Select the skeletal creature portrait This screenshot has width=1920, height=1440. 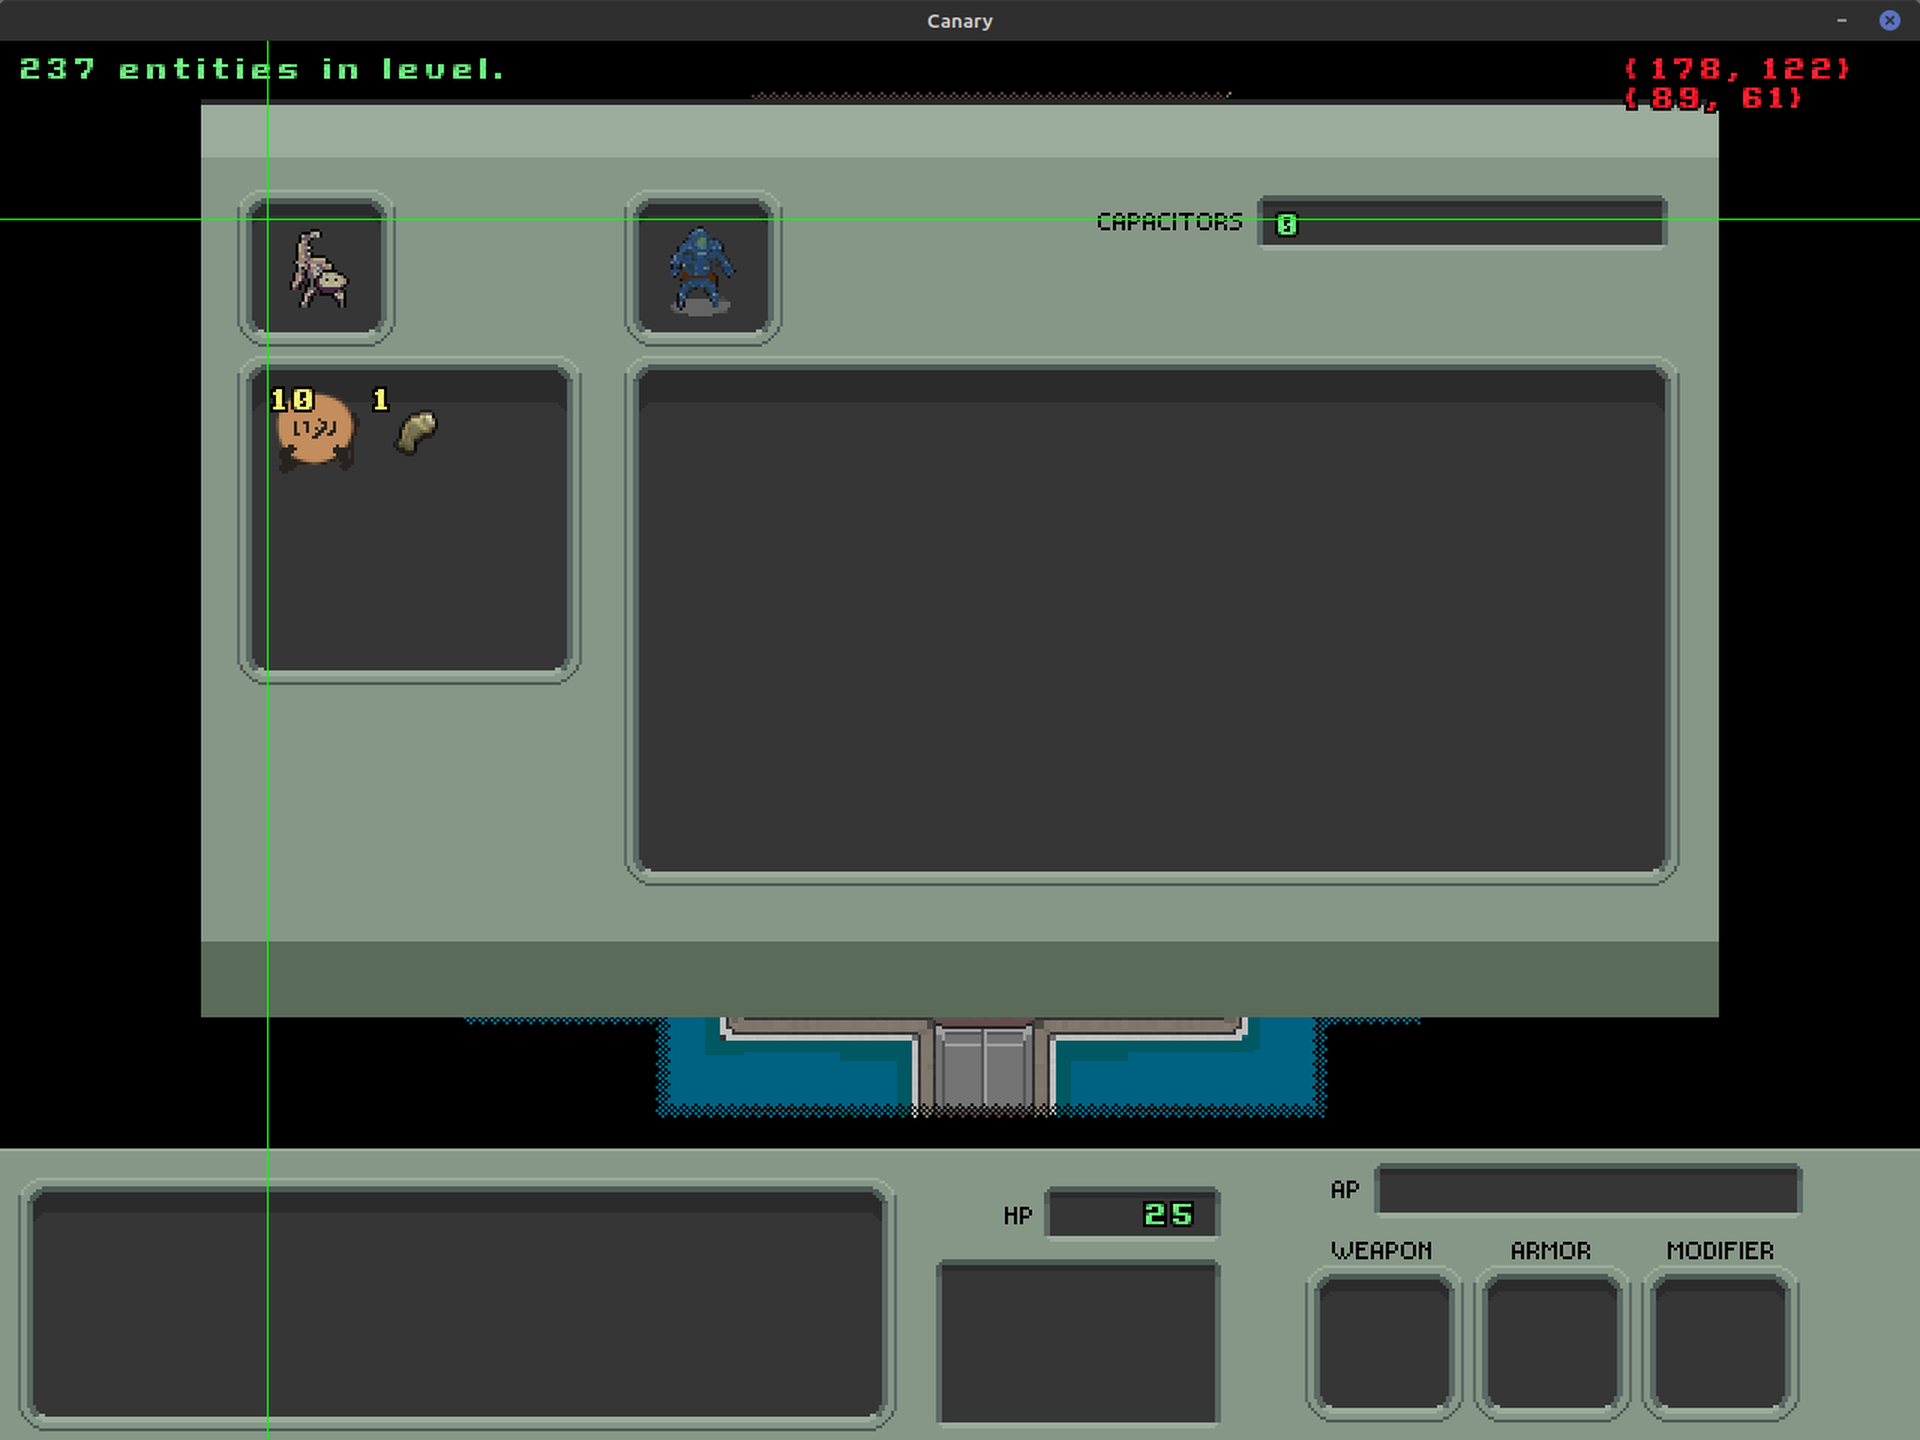315,269
